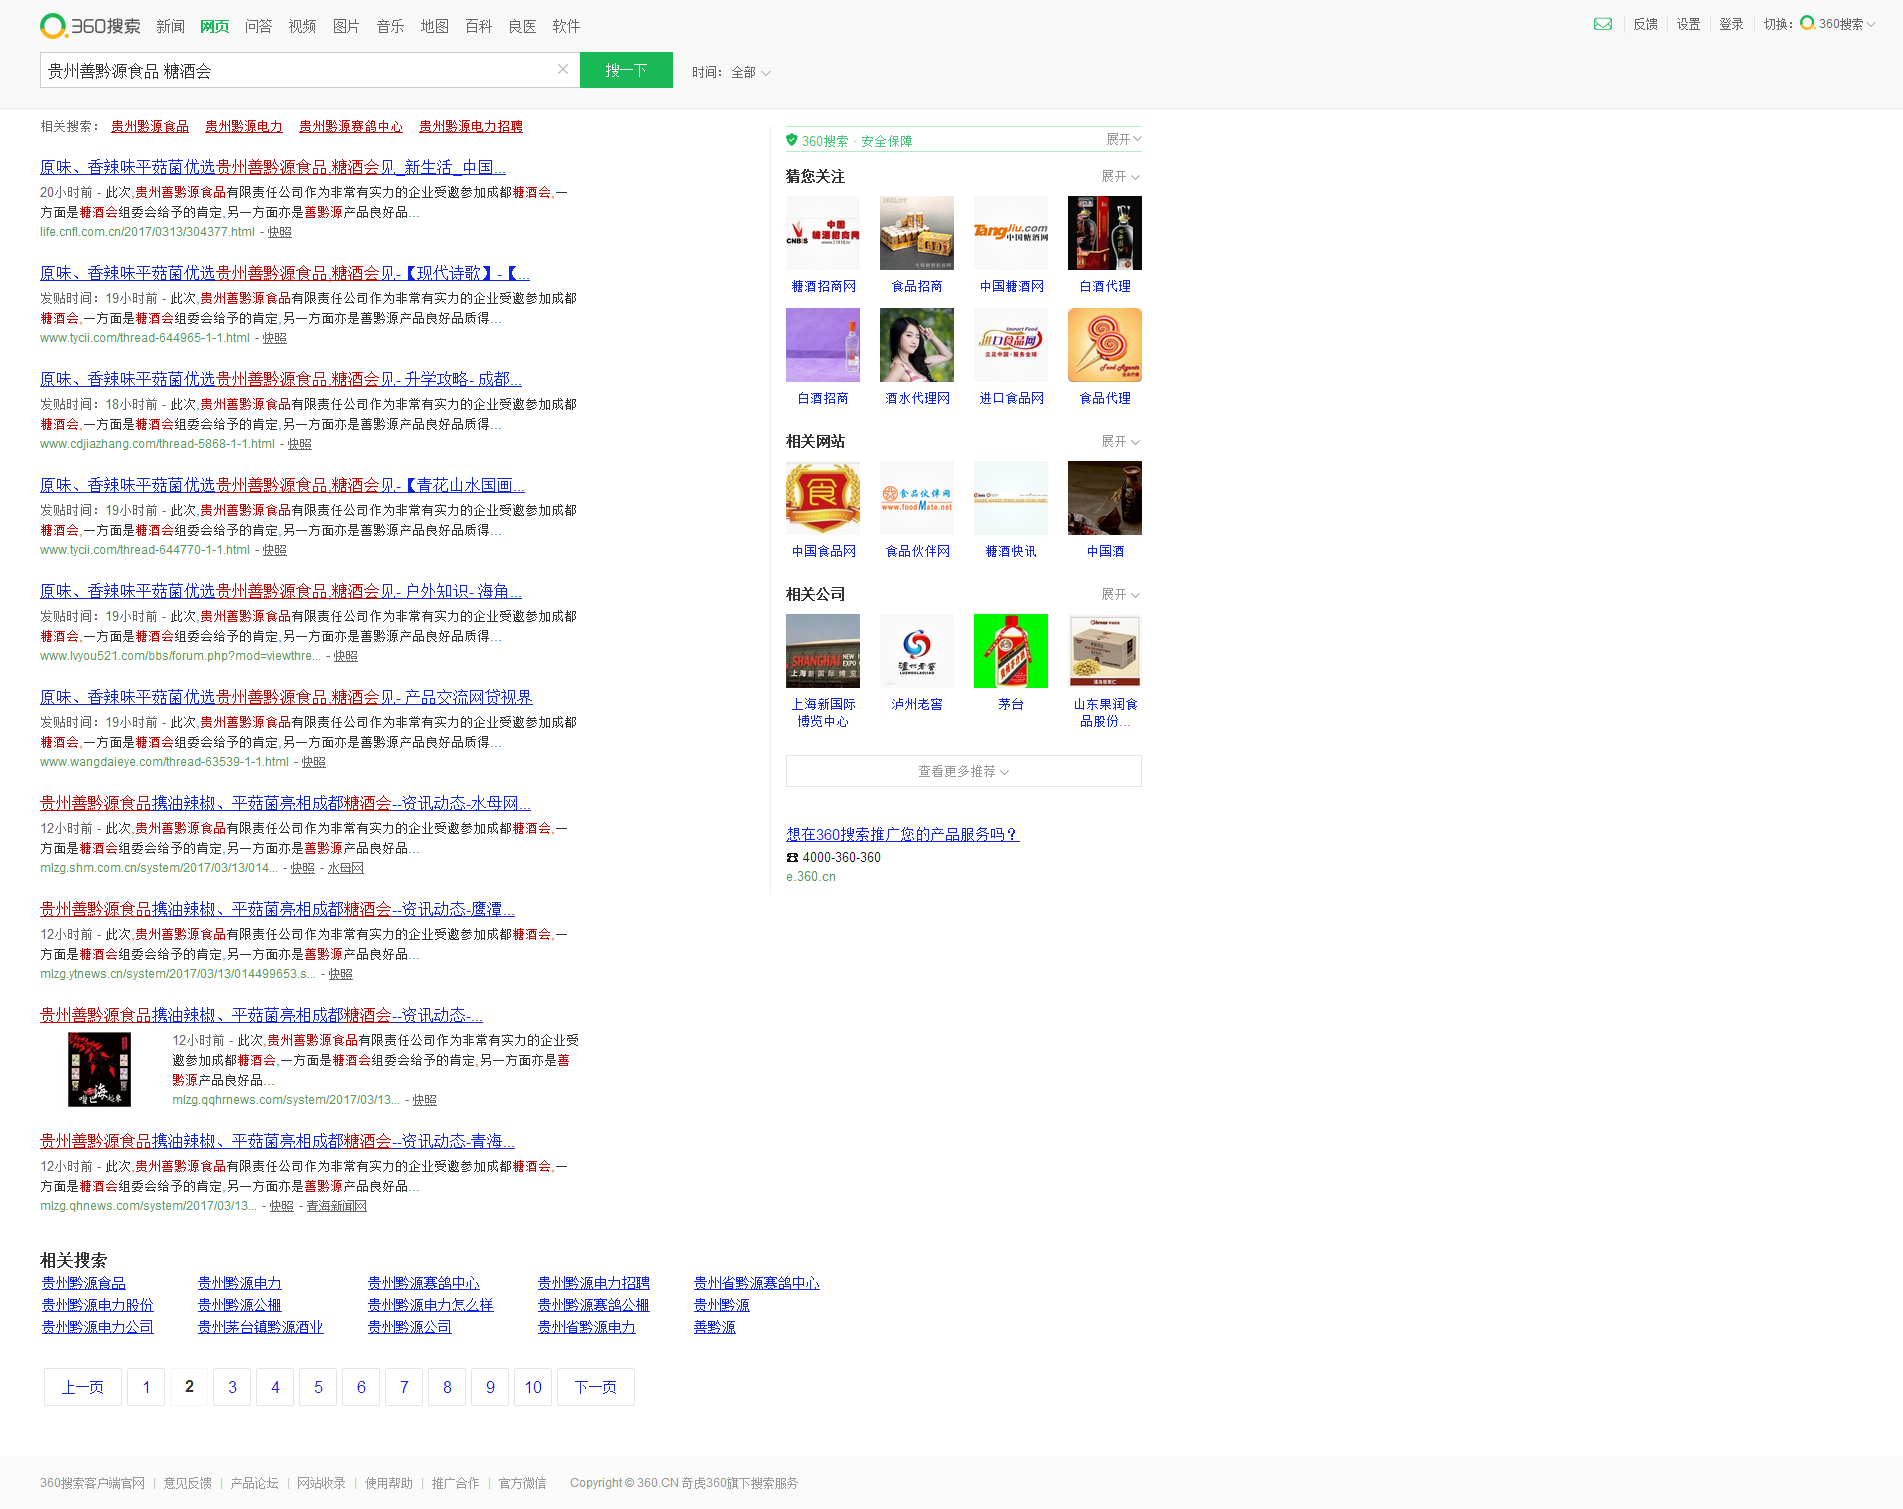Click 想在360搜索推广您的产品服务 link
1903x1509 pixels.
[x=902, y=834]
